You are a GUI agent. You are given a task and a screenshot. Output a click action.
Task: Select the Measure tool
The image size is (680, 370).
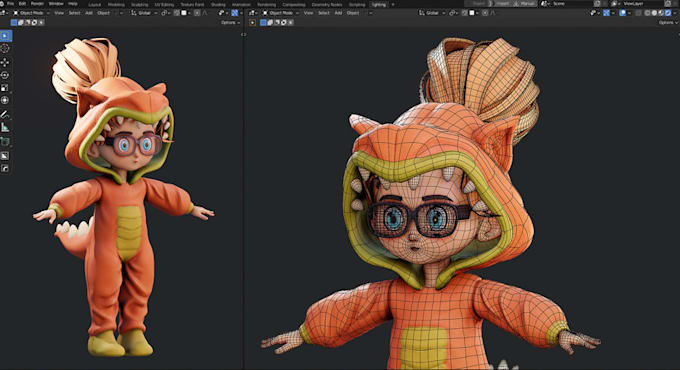(5, 127)
